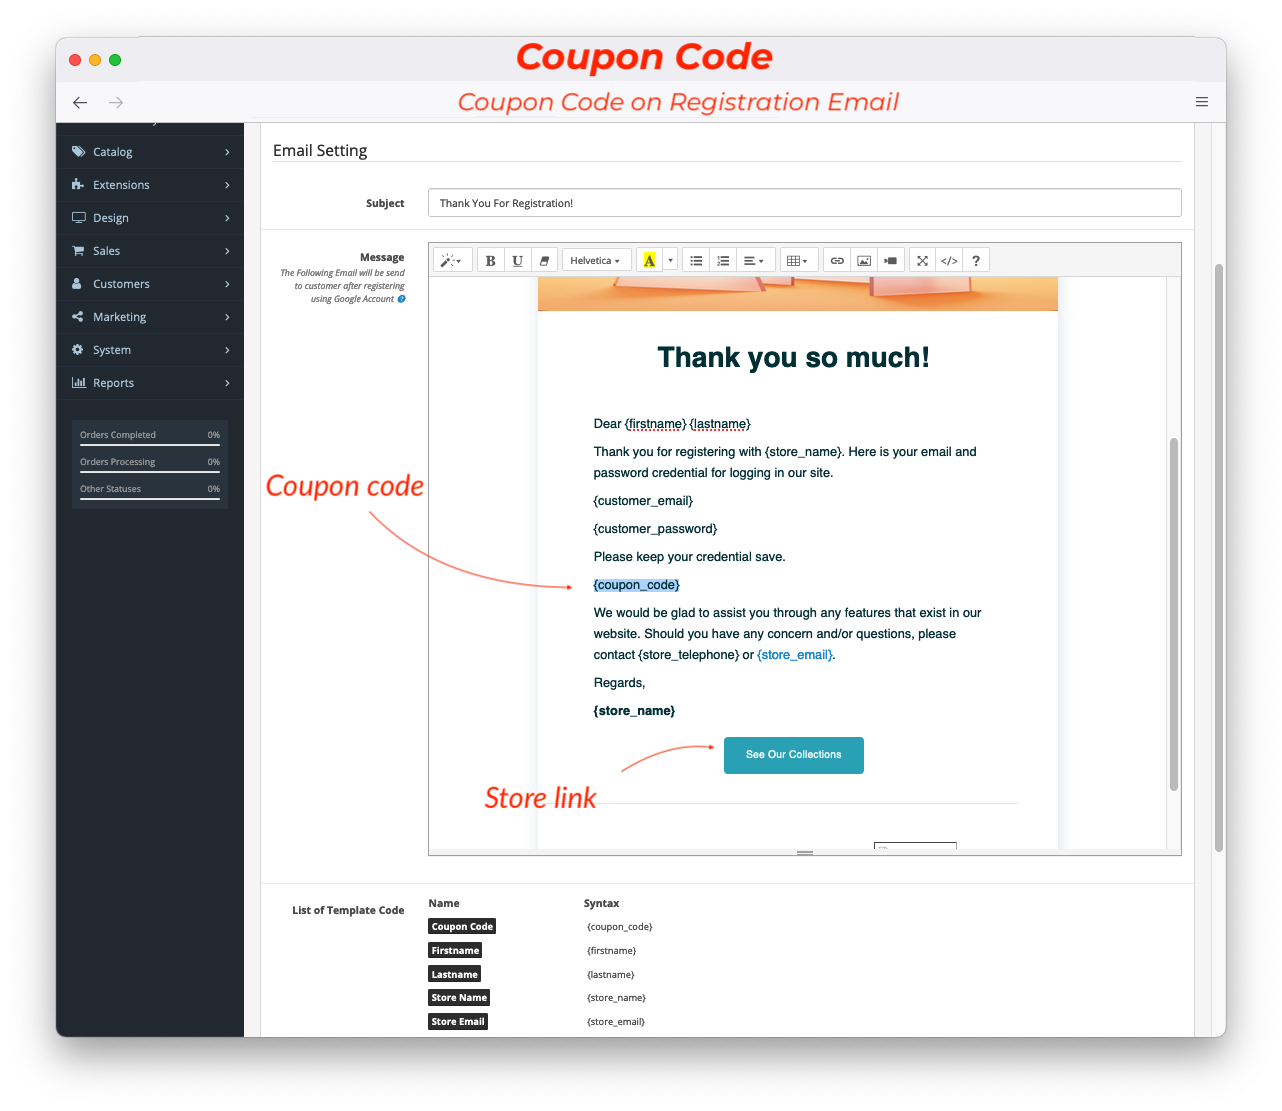
Task: Insert an ordered numbered list
Action: [x=723, y=261]
